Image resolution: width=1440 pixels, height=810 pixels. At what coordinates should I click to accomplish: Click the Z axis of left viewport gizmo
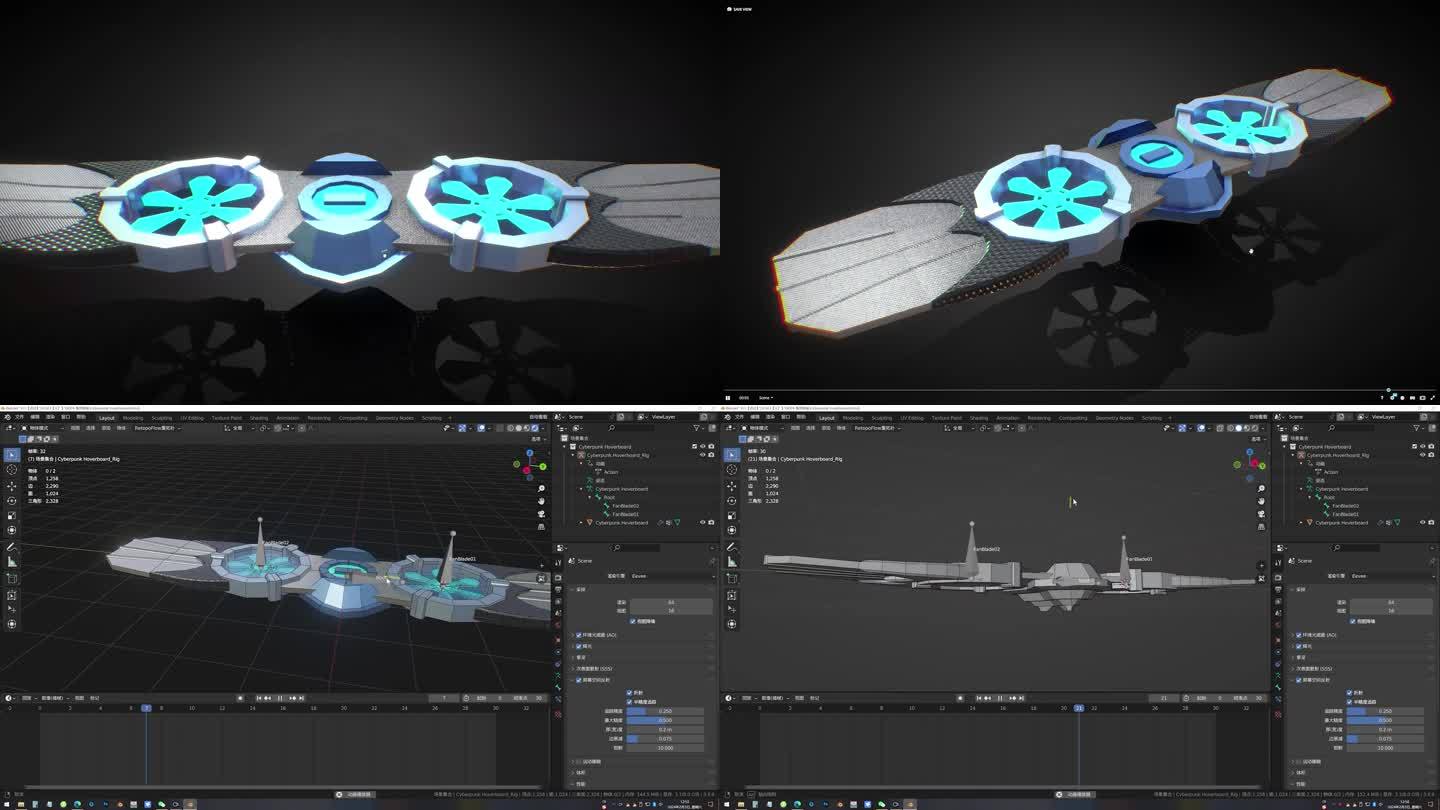(x=530, y=453)
